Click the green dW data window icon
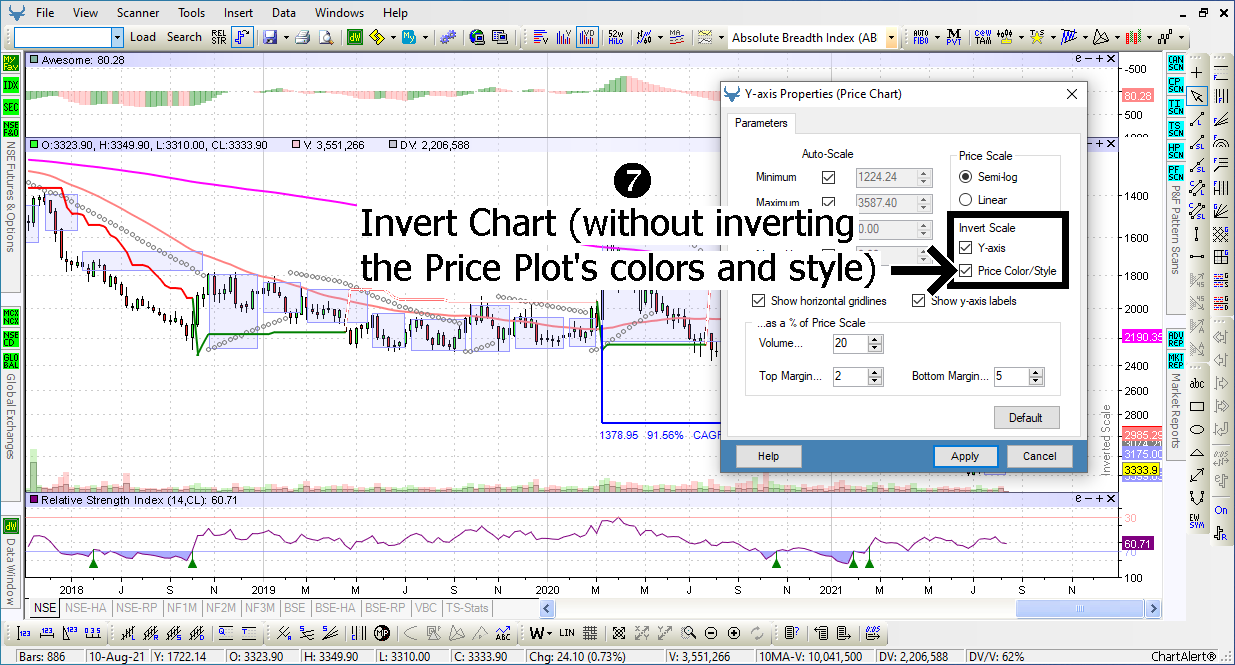This screenshot has width=1235, height=665. [355, 37]
